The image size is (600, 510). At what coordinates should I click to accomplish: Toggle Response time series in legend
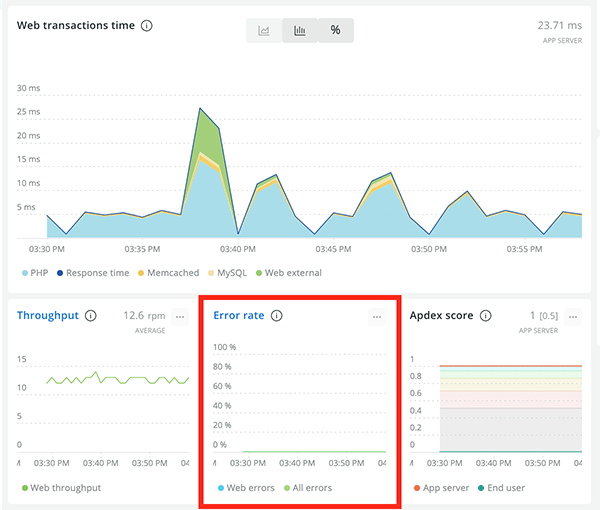[x=93, y=273]
